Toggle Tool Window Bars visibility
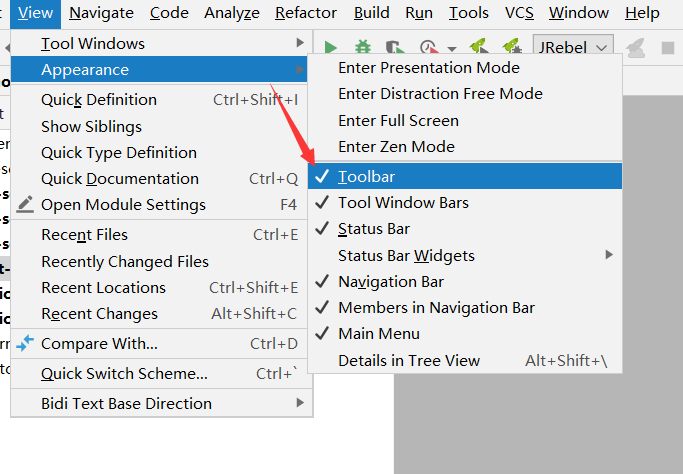683x474 pixels. [465, 203]
